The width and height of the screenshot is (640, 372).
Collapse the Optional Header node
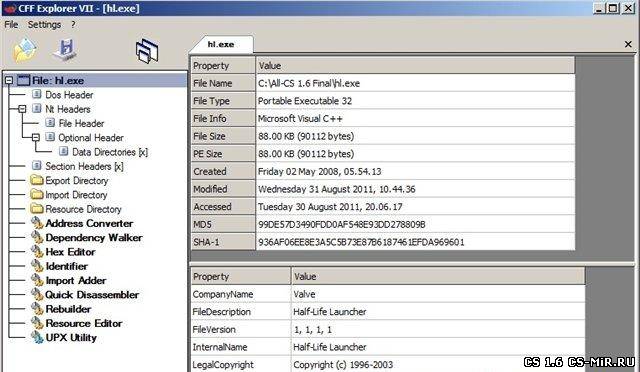(x=36, y=138)
